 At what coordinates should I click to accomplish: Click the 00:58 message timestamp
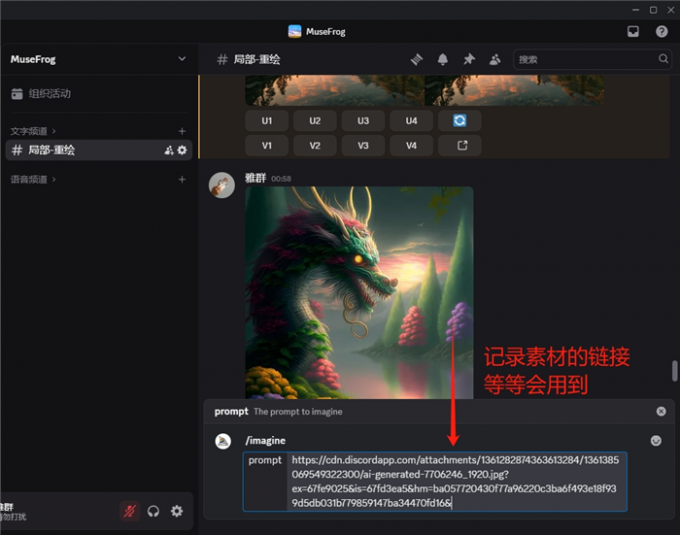[281, 179]
